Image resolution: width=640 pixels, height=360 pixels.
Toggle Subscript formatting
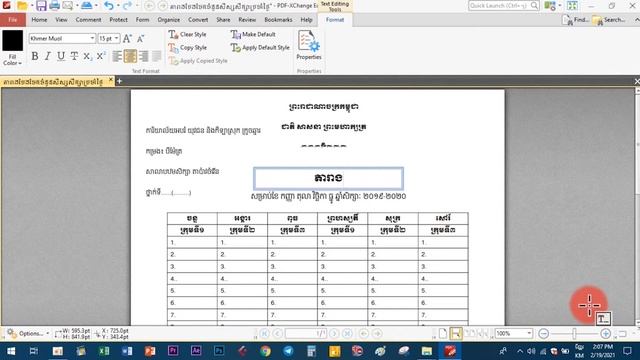pos(87,56)
